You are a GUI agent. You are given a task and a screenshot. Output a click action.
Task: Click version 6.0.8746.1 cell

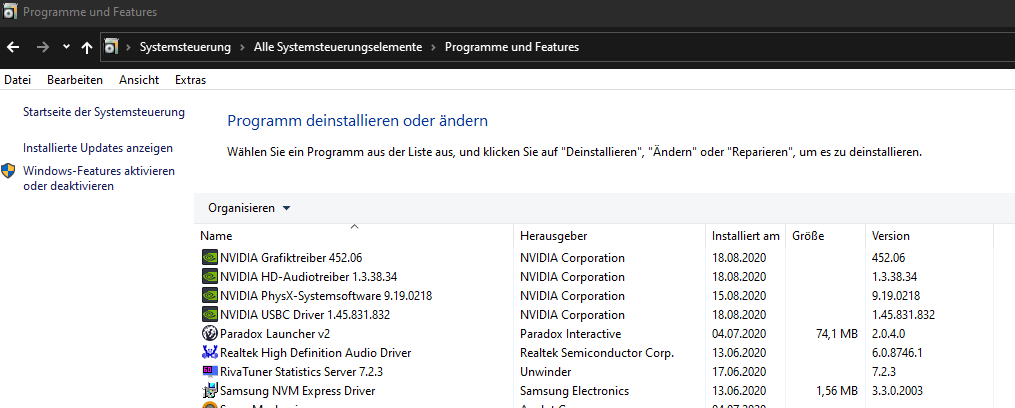point(897,353)
